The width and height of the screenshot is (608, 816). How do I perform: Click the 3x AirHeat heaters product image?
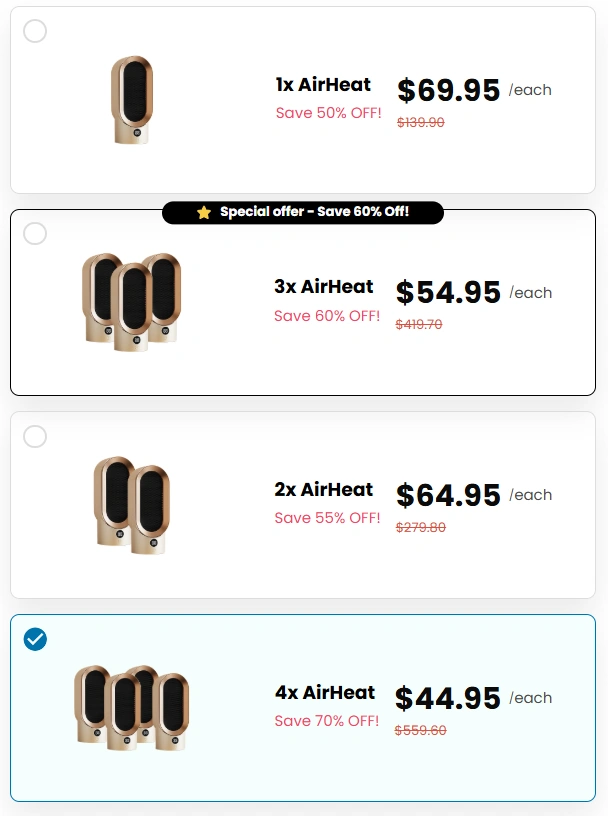[131, 303]
